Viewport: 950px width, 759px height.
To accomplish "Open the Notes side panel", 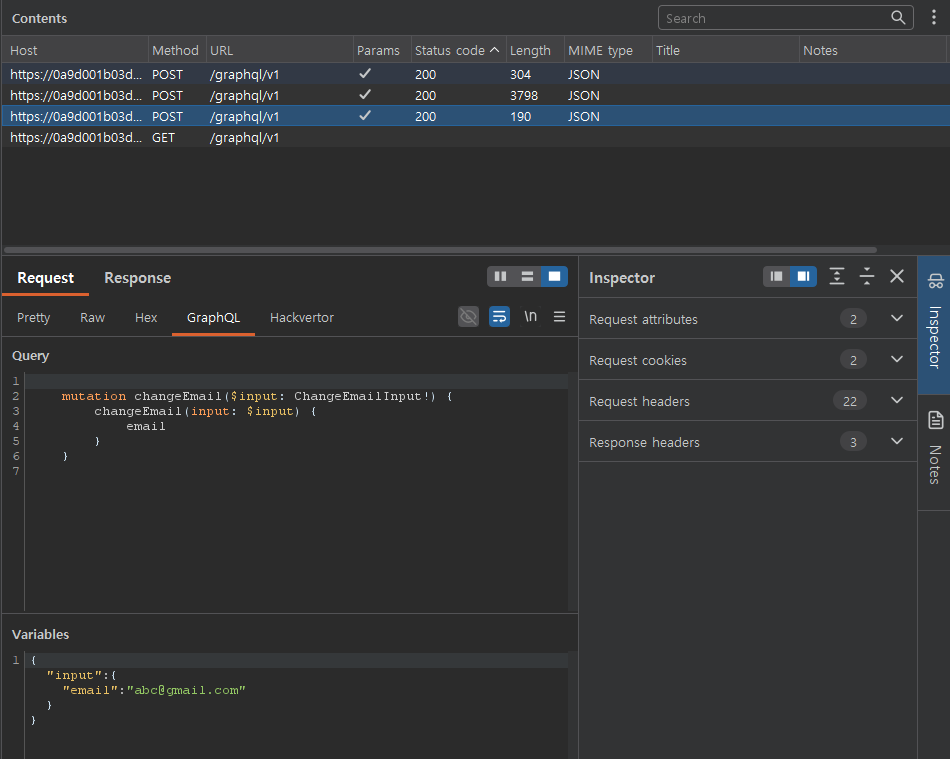I will point(934,450).
